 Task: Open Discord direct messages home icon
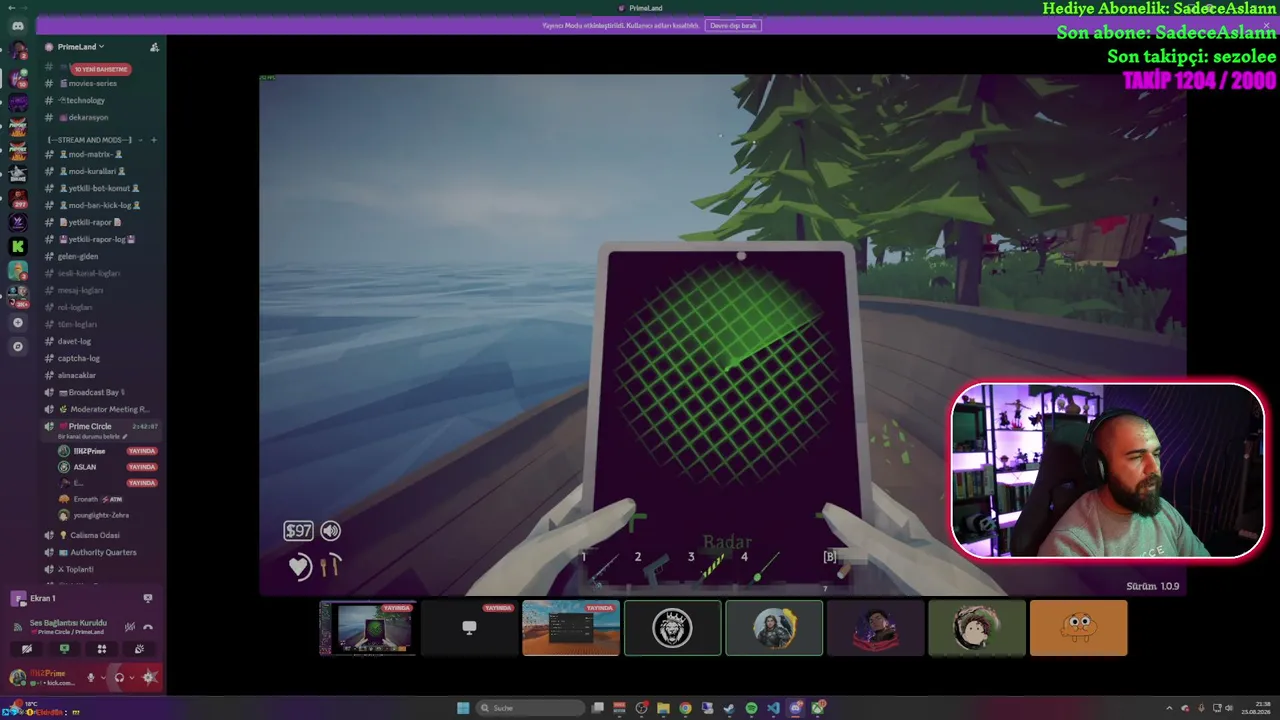pos(17,25)
